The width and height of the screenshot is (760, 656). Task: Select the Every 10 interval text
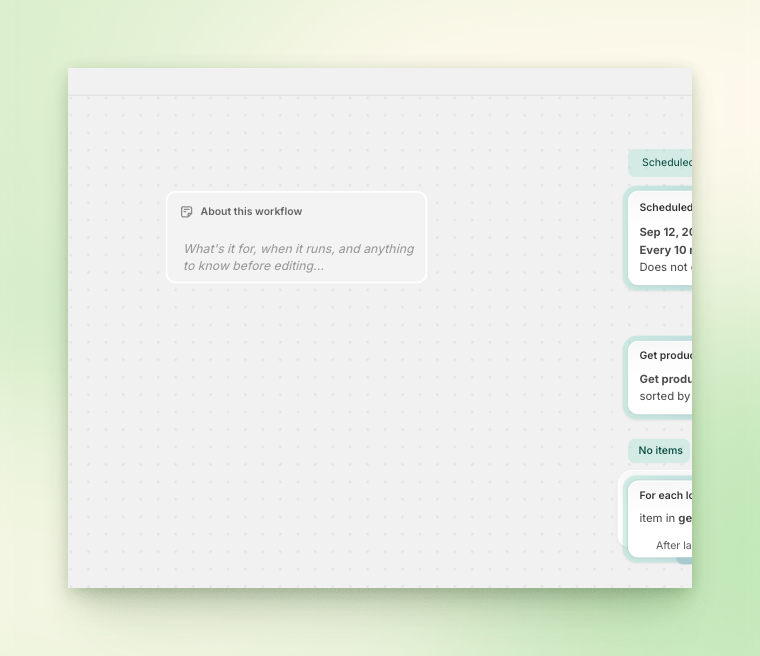(665, 250)
